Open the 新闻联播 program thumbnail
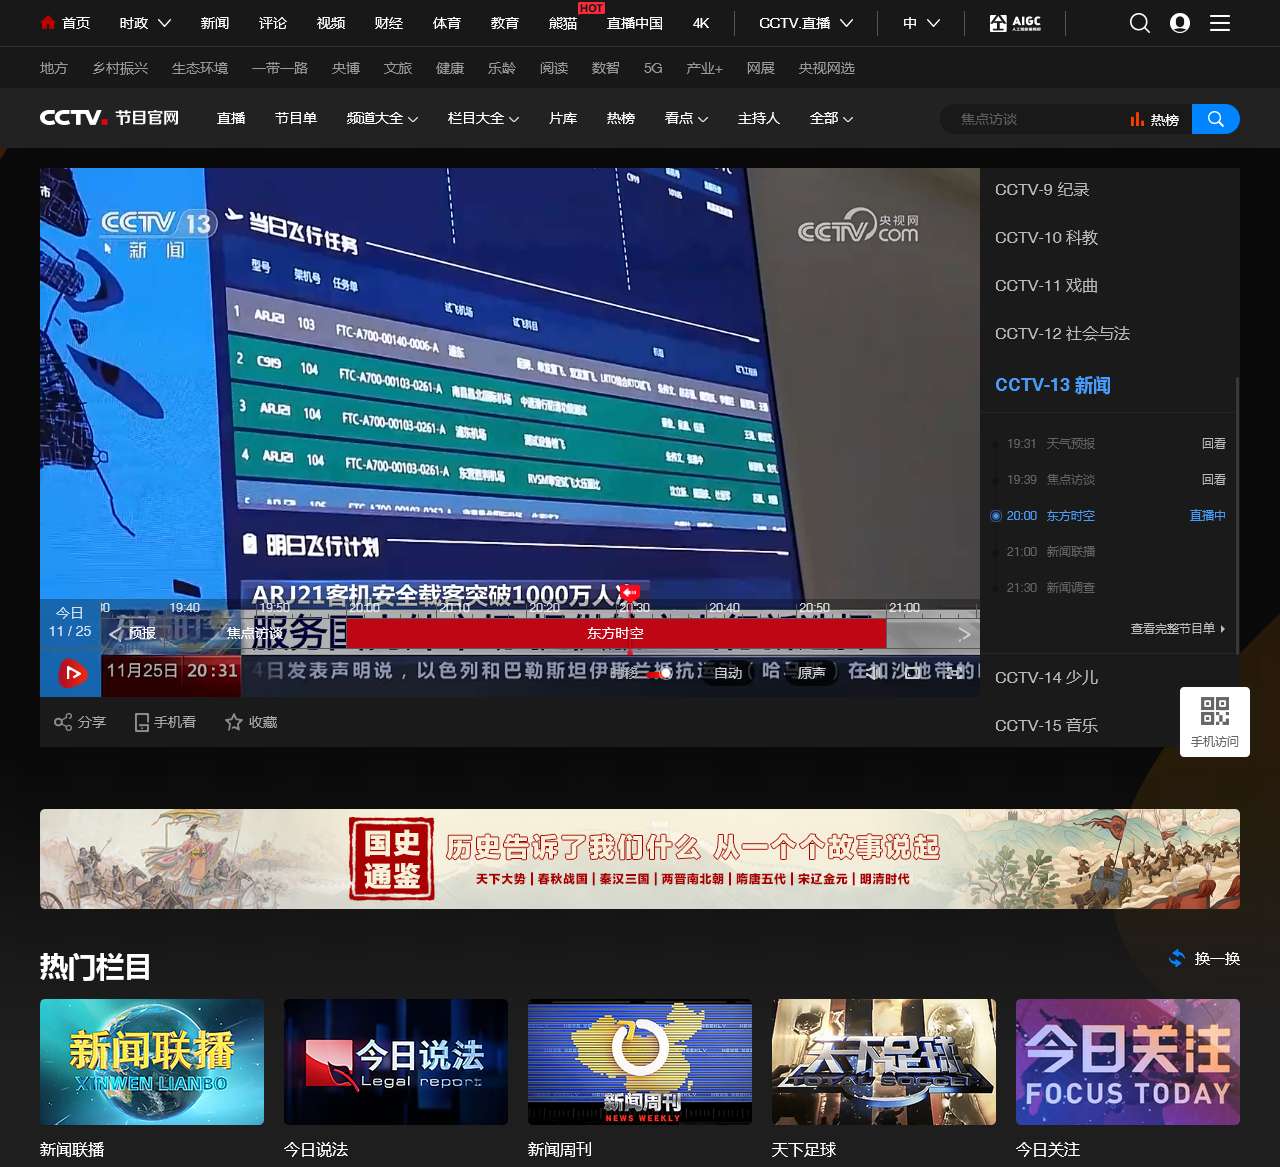 coord(152,1062)
